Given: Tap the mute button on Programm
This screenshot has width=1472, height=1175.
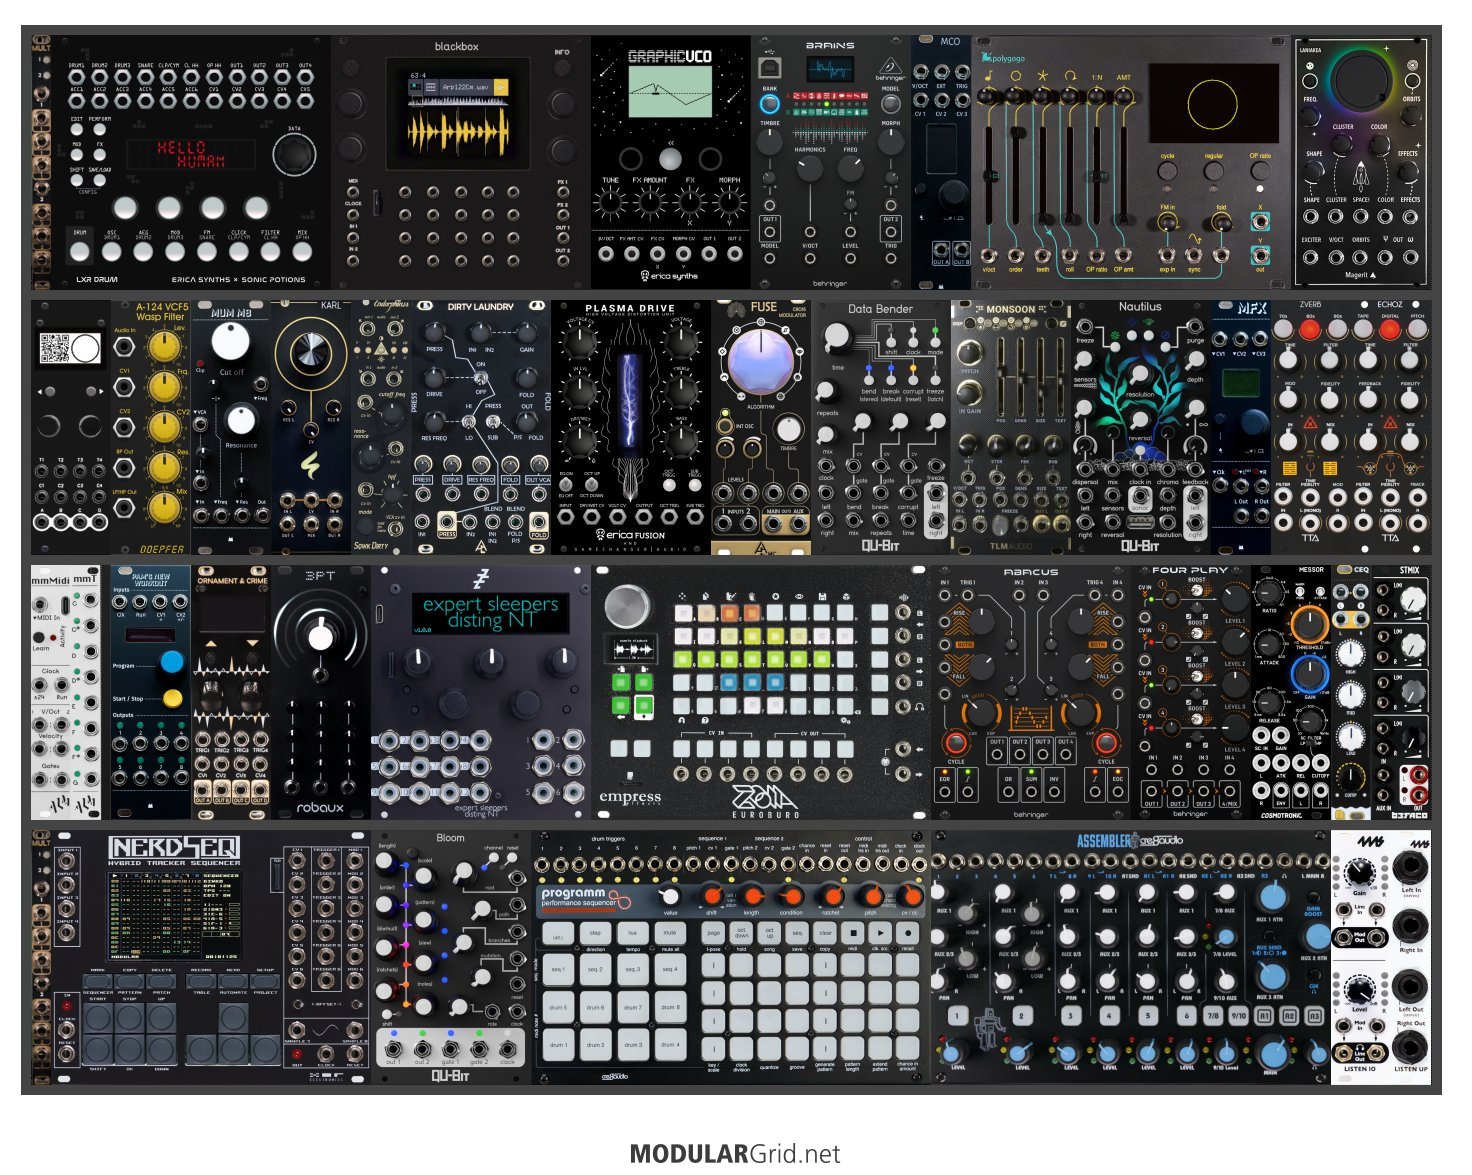Looking at the screenshot, I should coord(669,933).
